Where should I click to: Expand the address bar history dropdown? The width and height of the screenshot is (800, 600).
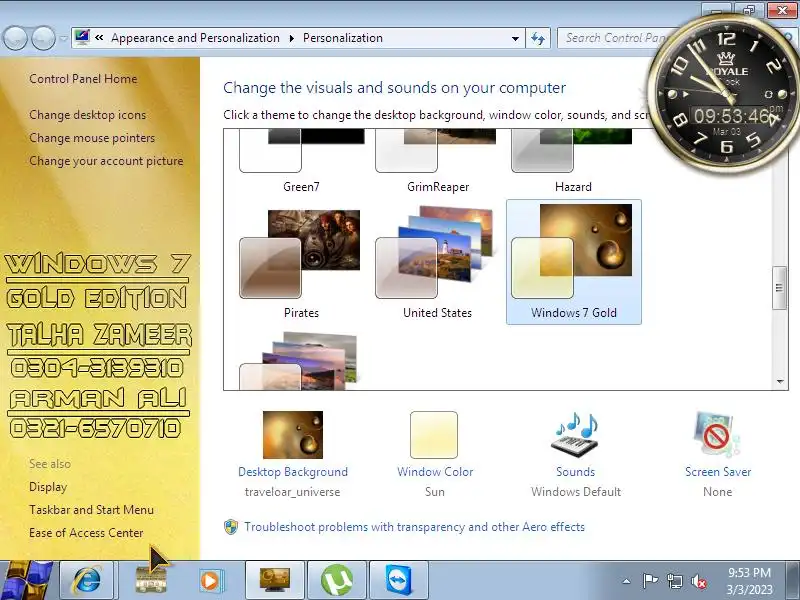pyautogui.click(x=515, y=38)
